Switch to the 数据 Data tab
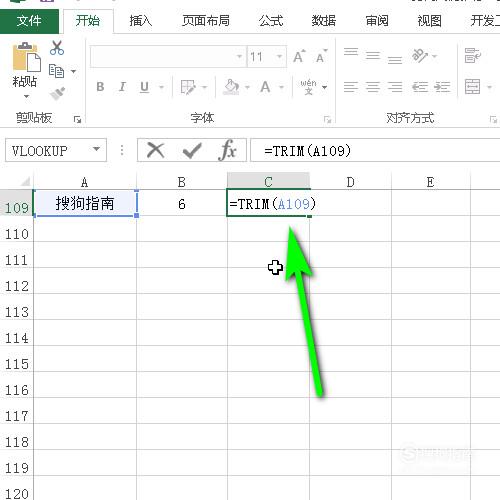Image resolution: width=500 pixels, height=500 pixels. (x=324, y=21)
